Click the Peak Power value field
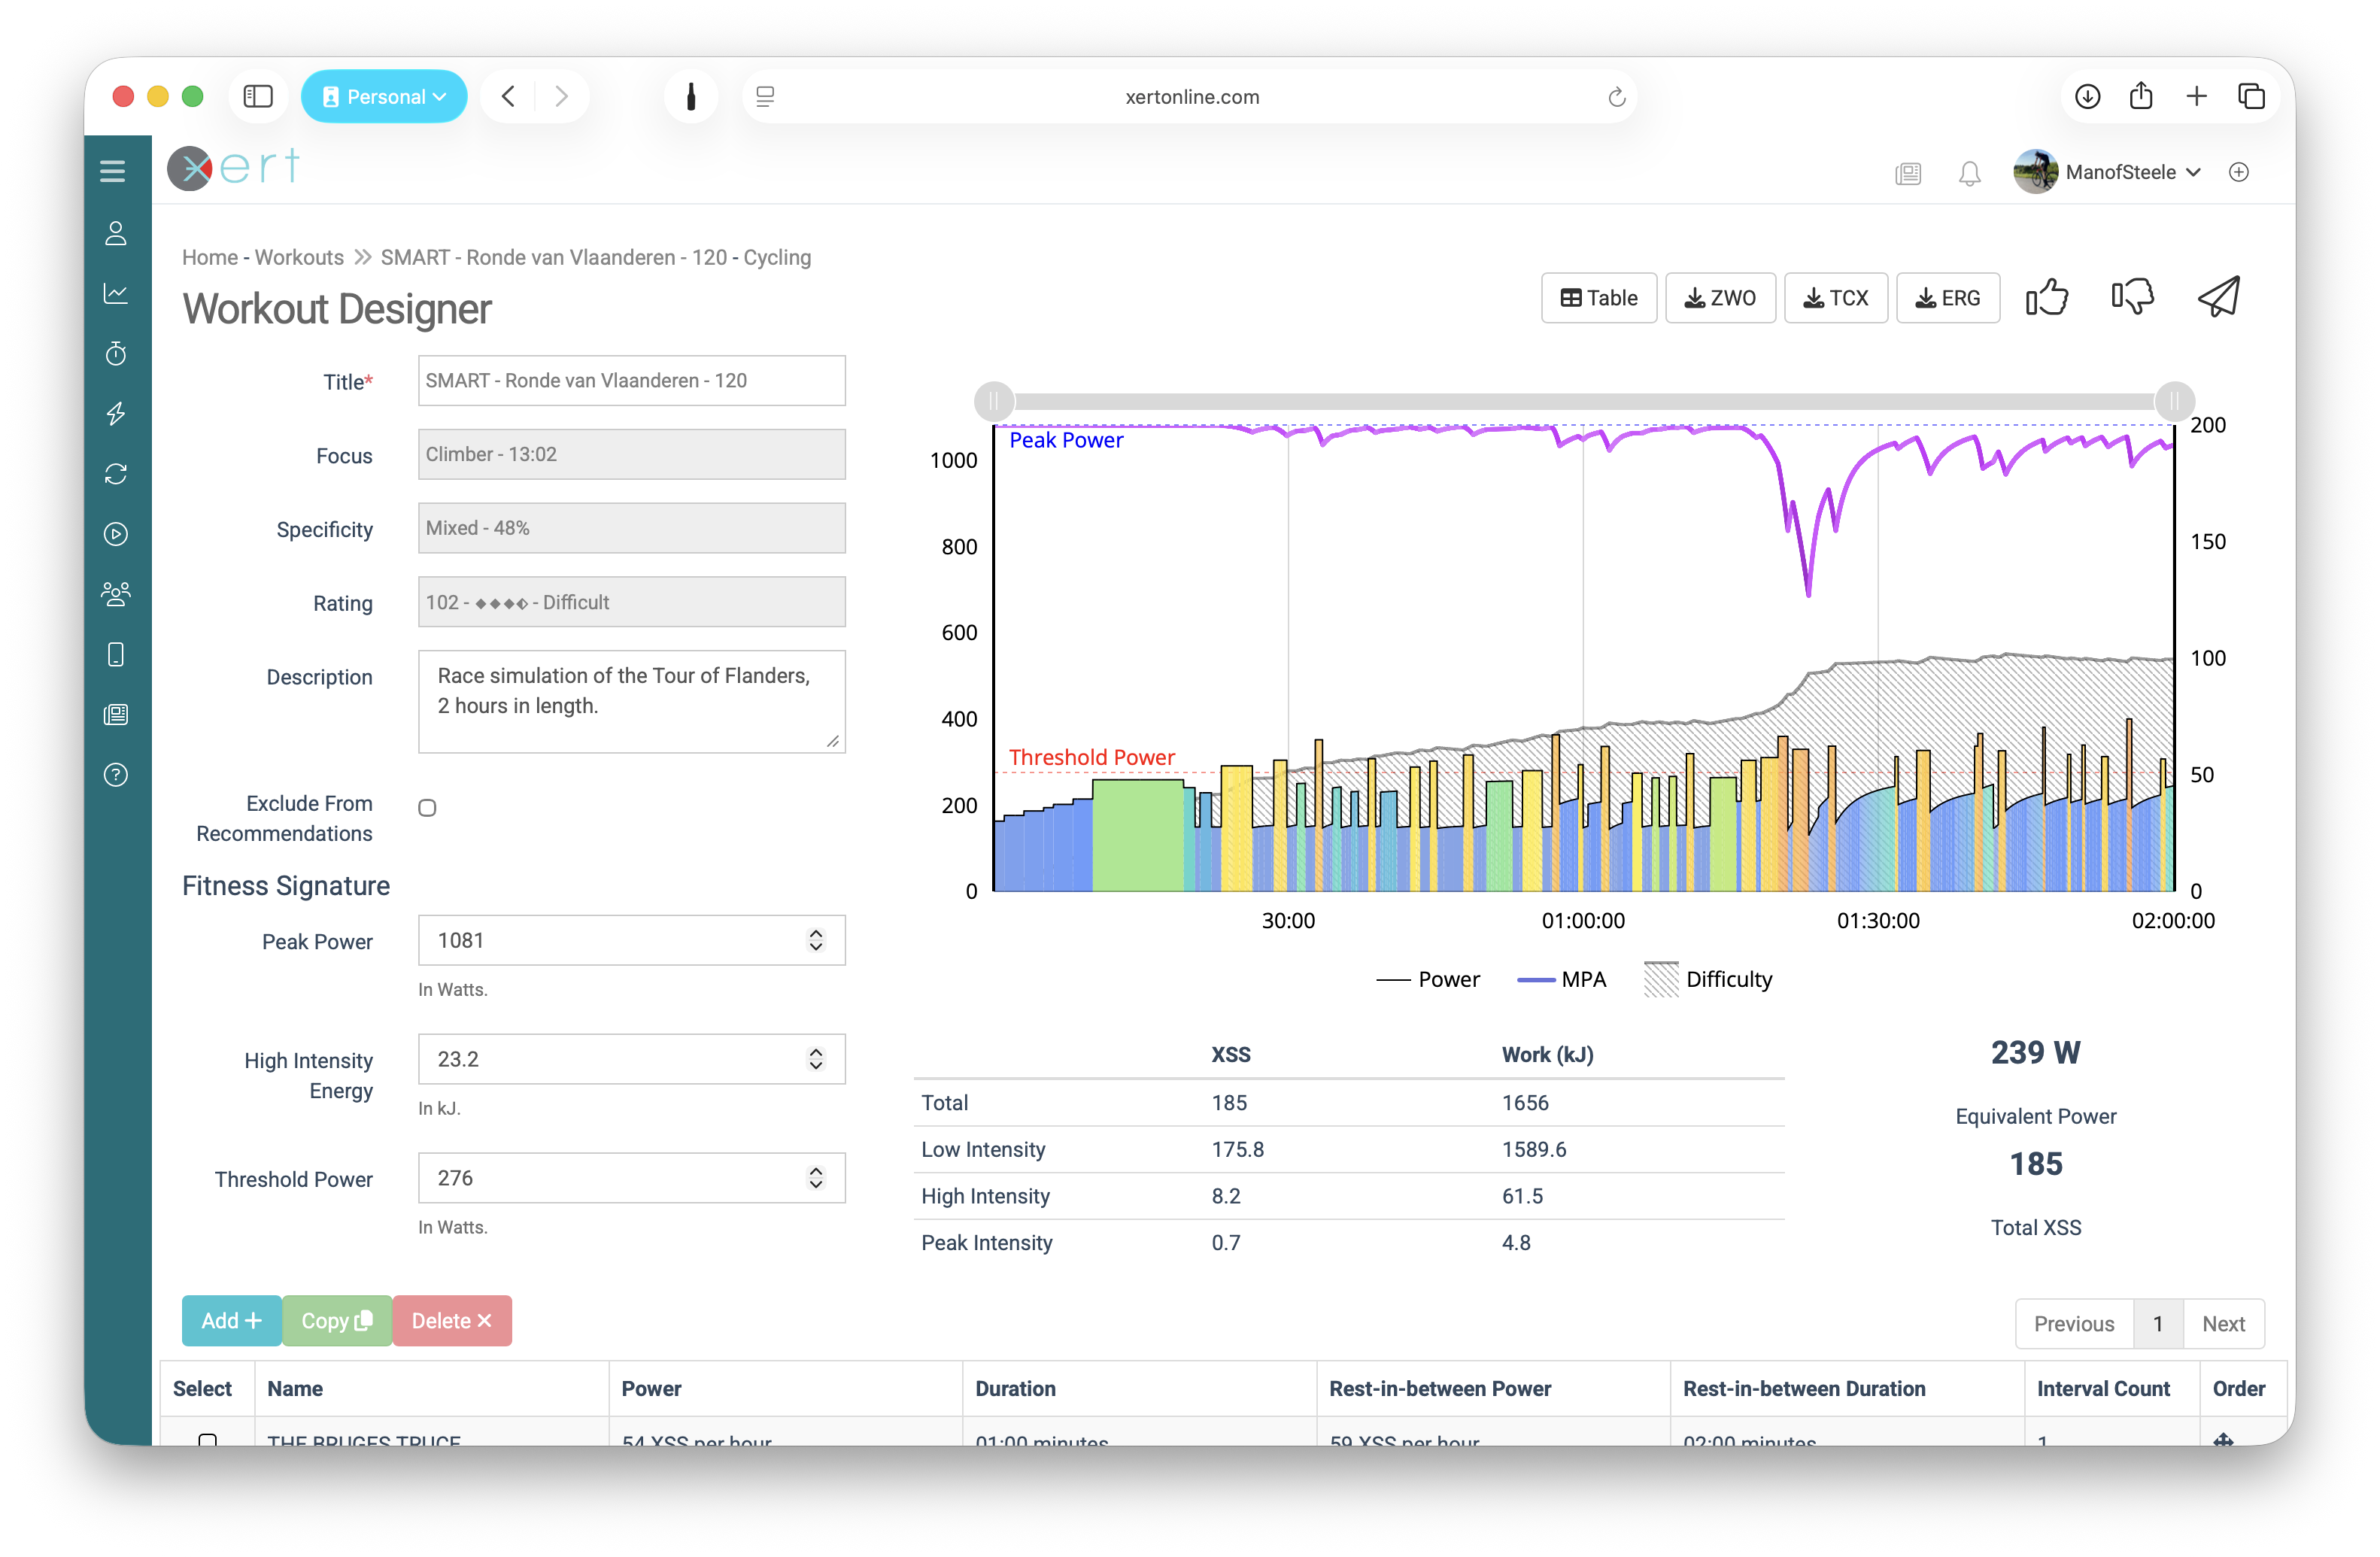Screen dimensions: 2380x1557 [x=632, y=940]
